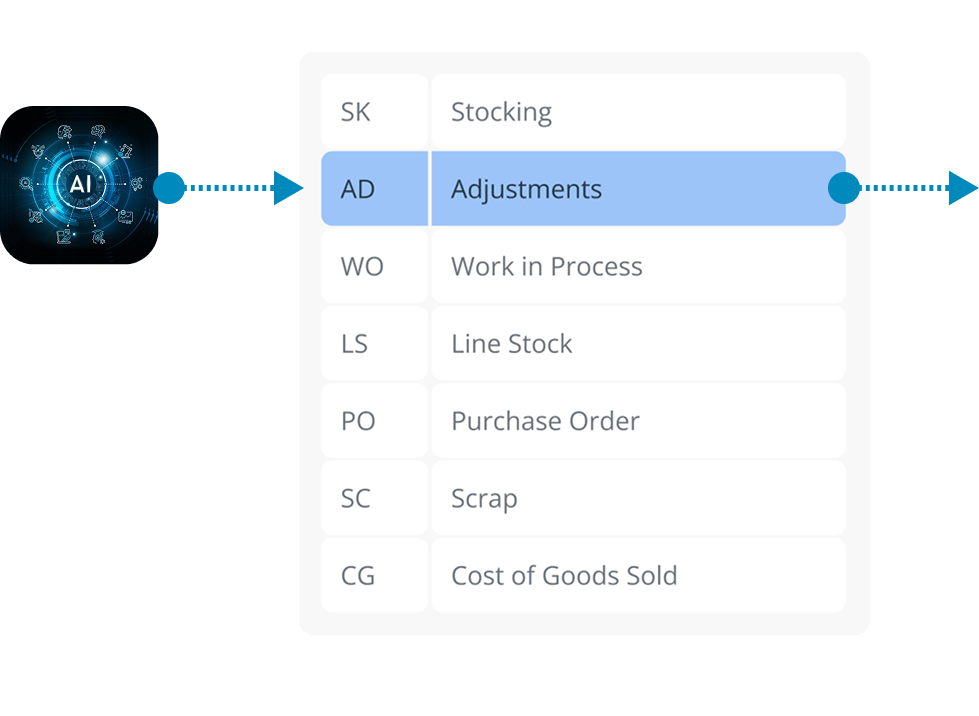Screen dimensions: 979x716
Task: Click the arrowhead pointing at AD row
Action: click(x=288, y=187)
